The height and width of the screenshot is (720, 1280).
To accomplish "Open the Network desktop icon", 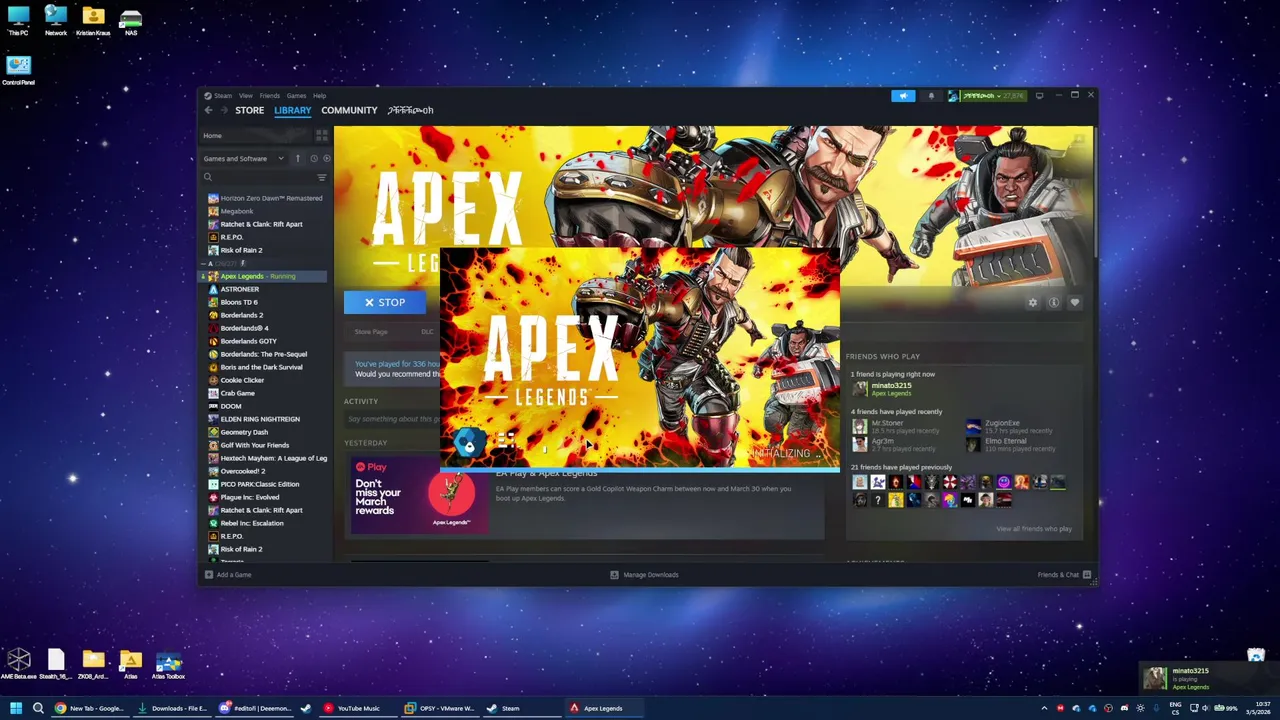I will pyautogui.click(x=56, y=22).
